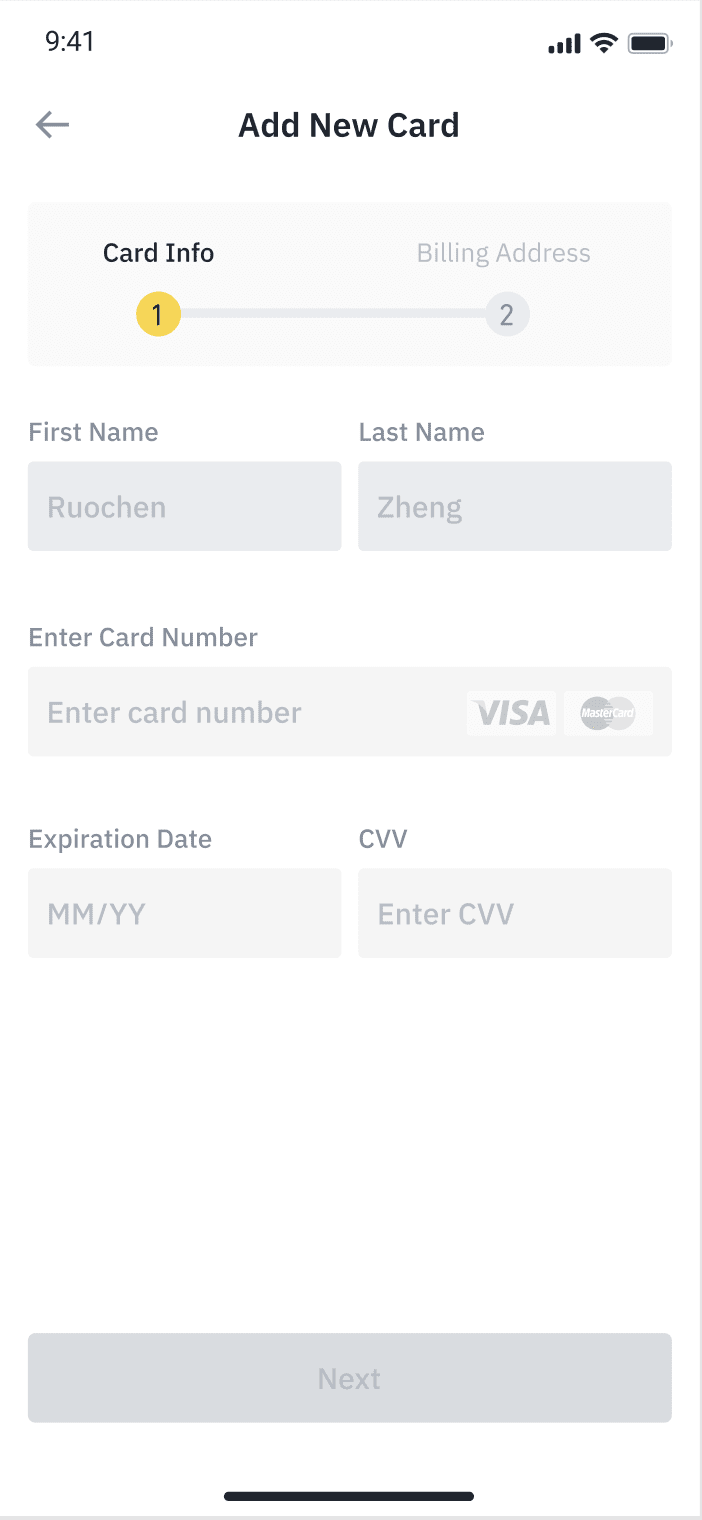The width and height of the screenshot is (702, 1520).
Task: Switch to Billing Address step label
Action: pos(503,253)
